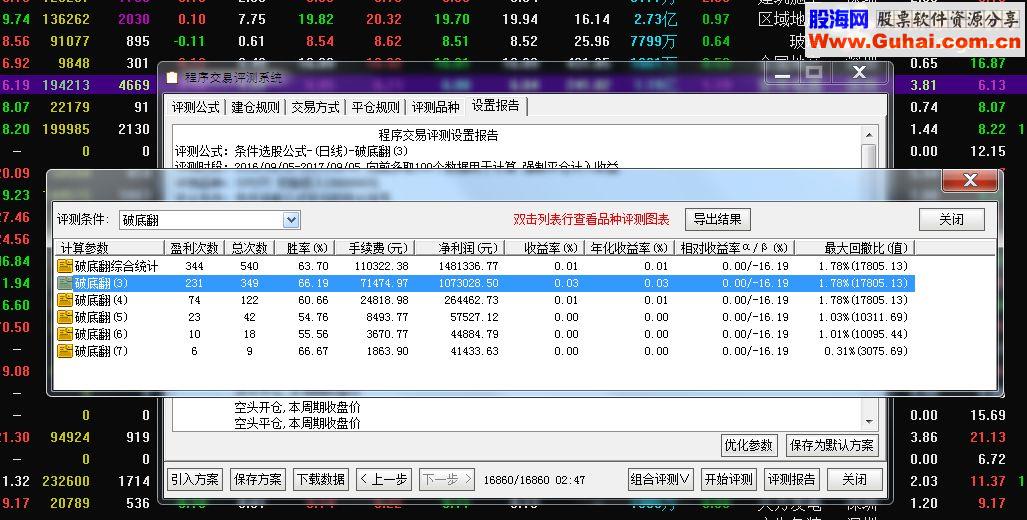Viewport: 1027px width, 520px height.
Task: Click 关闭 button in results window
Action: tap(952, 219)
